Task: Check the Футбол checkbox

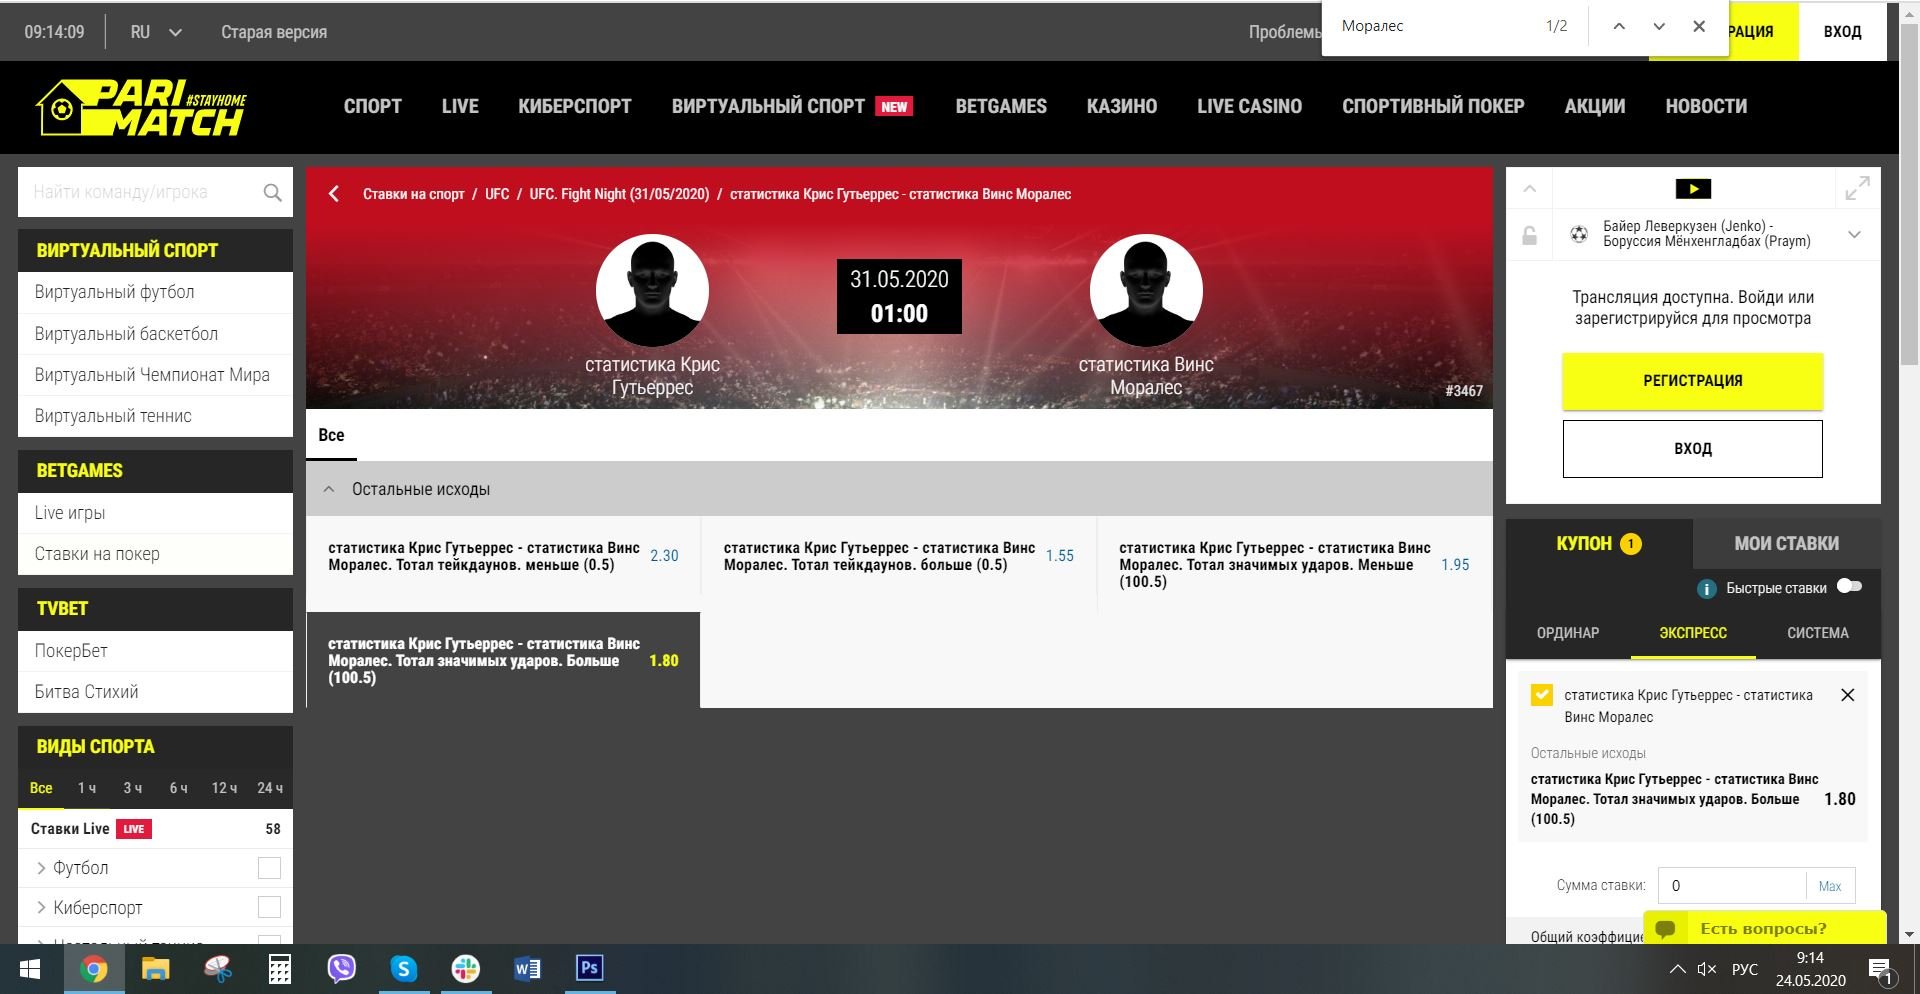Action: point(269,868)
